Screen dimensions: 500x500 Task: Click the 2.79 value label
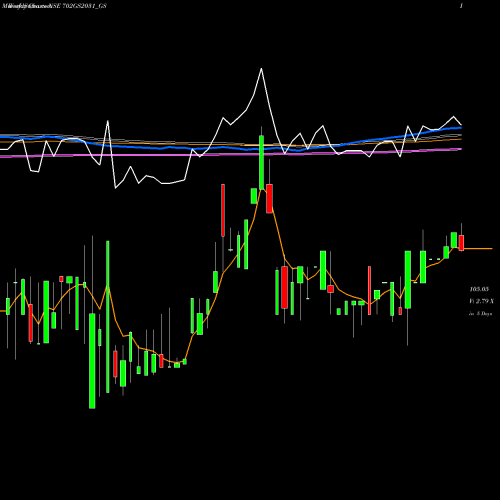tap(482, 301)
